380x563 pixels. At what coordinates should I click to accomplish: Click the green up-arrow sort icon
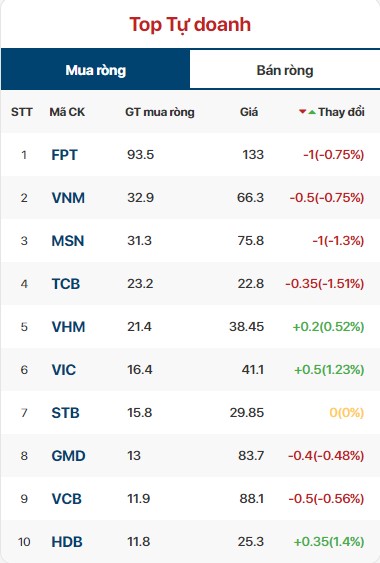[312, 112]
